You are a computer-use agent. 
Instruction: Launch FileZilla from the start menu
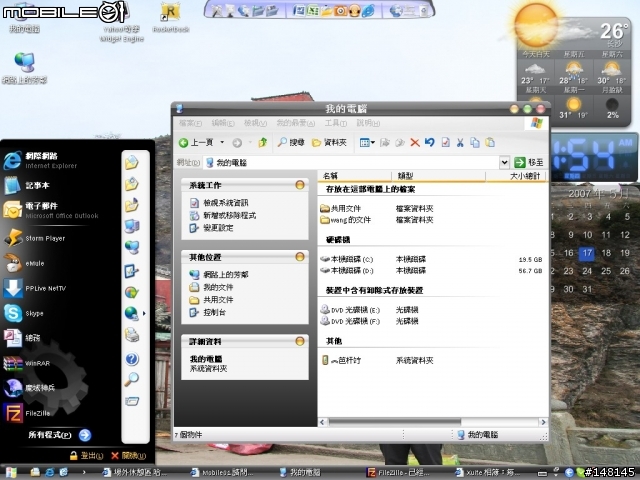(x=27, y=413)
